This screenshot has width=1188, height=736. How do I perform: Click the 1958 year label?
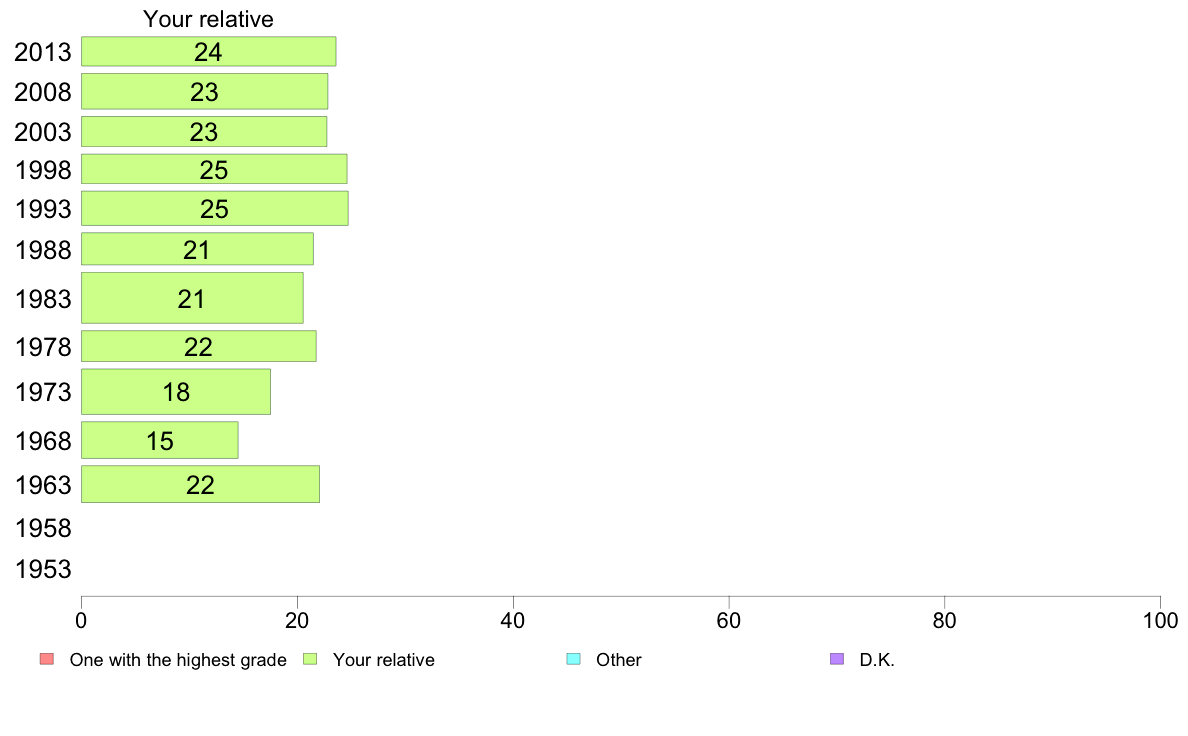point(43,528)
